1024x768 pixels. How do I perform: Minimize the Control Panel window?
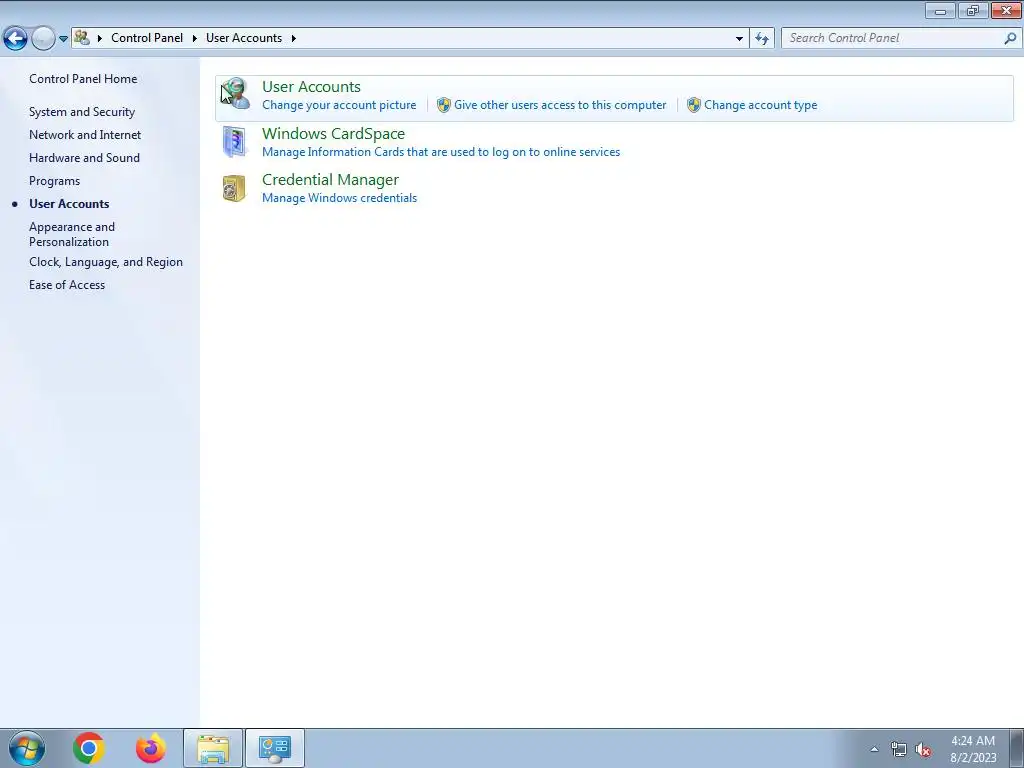pos(940,11)
